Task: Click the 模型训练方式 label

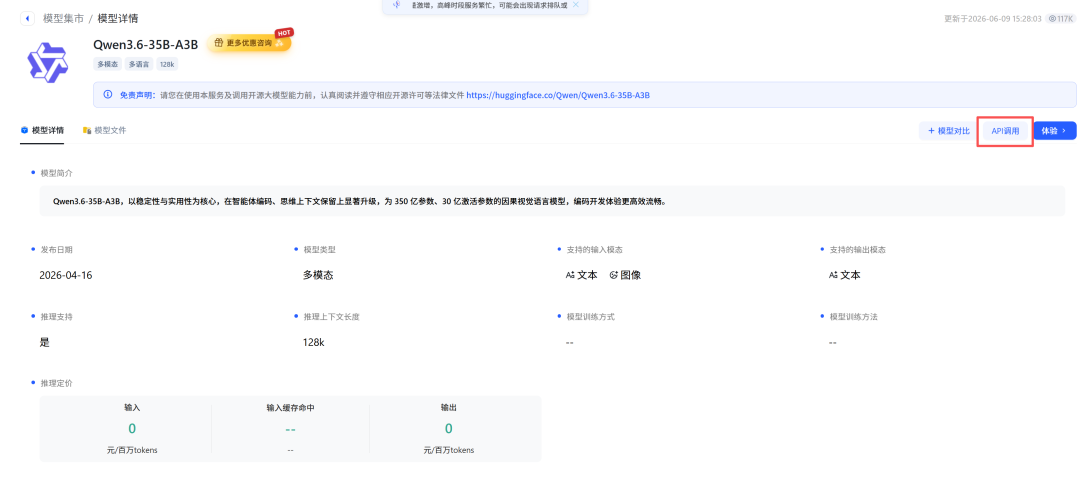Action: [x=590, y=317]
